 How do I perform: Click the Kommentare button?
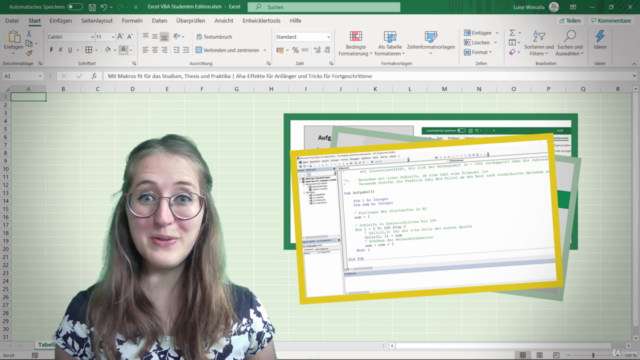[611, 20]
